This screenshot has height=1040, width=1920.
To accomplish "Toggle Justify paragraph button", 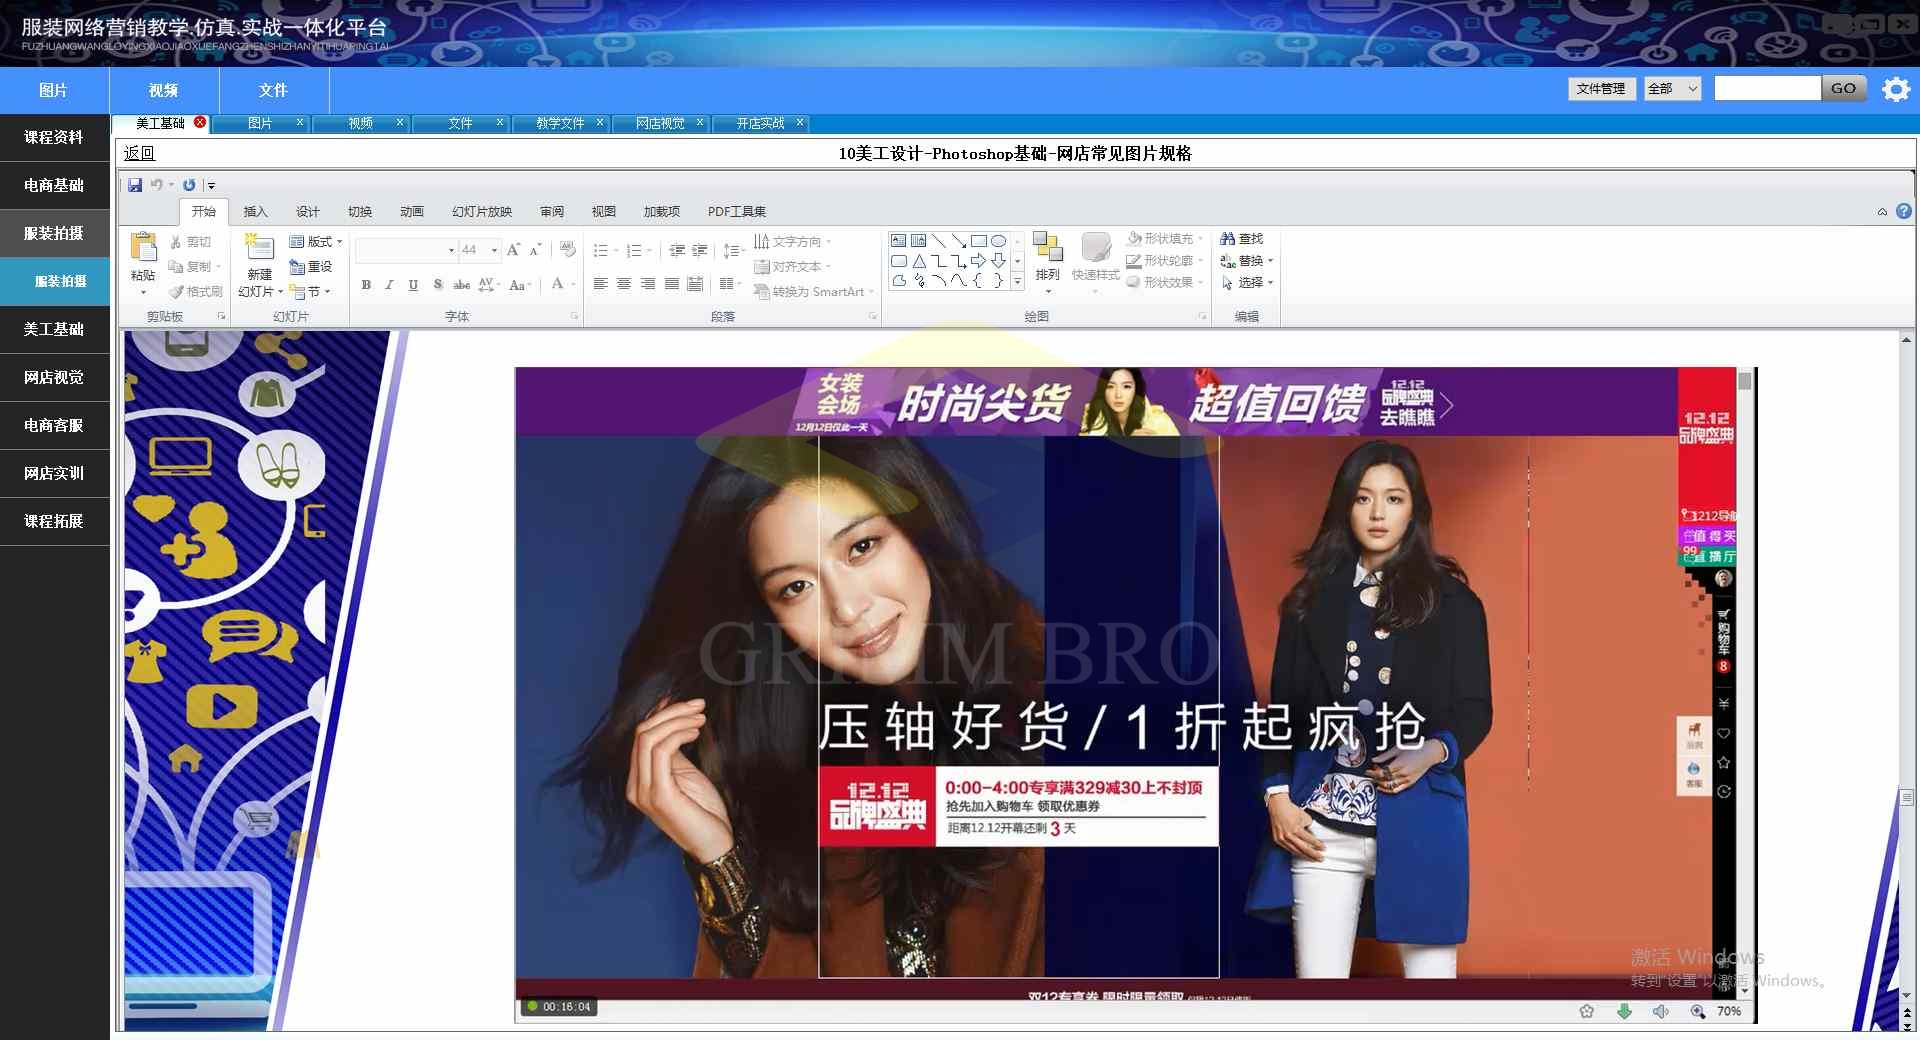I will pyautogui.click(x=672, y=284).
